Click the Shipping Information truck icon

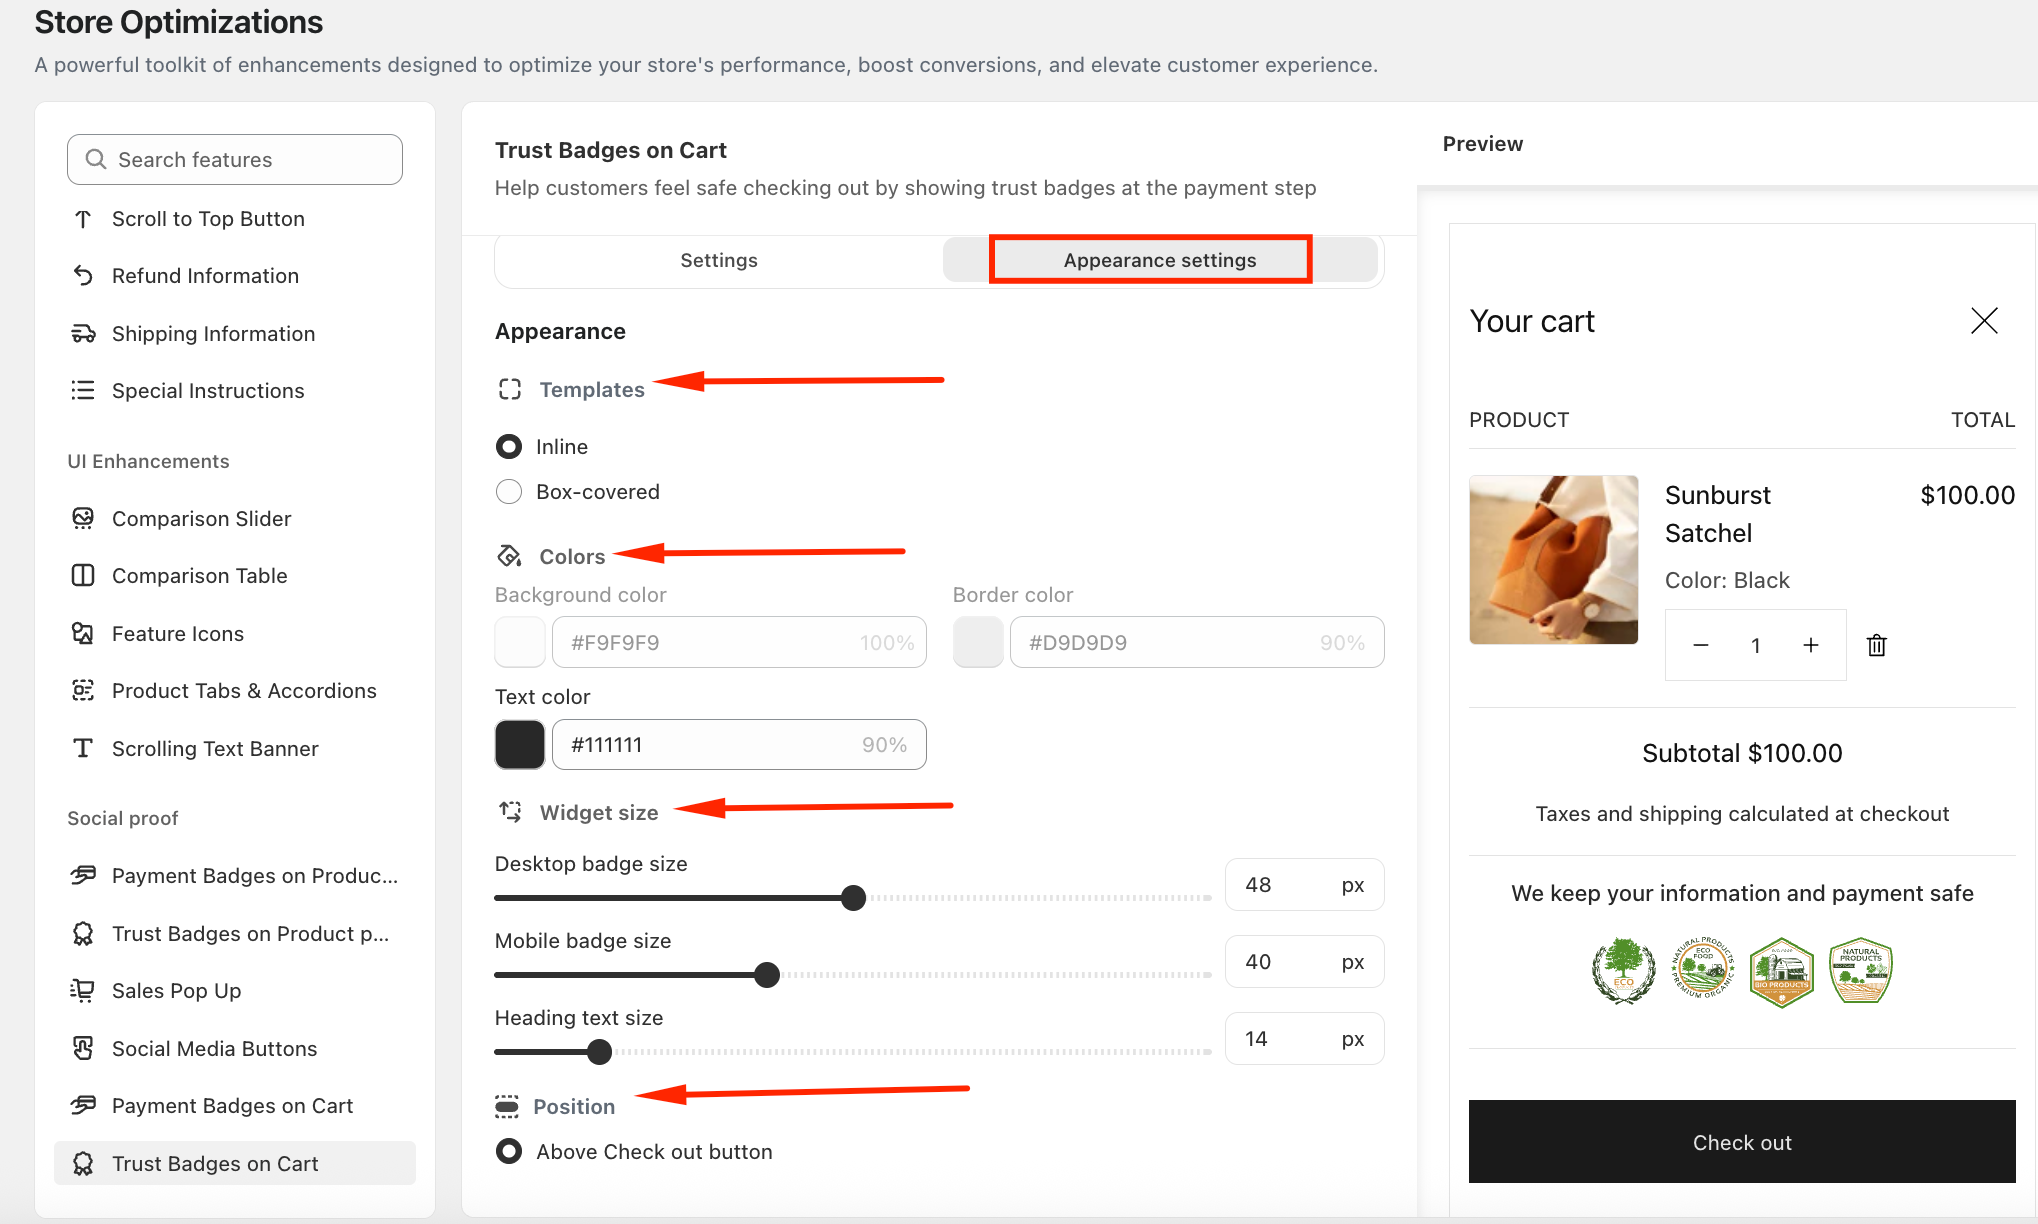pos(83,333)
